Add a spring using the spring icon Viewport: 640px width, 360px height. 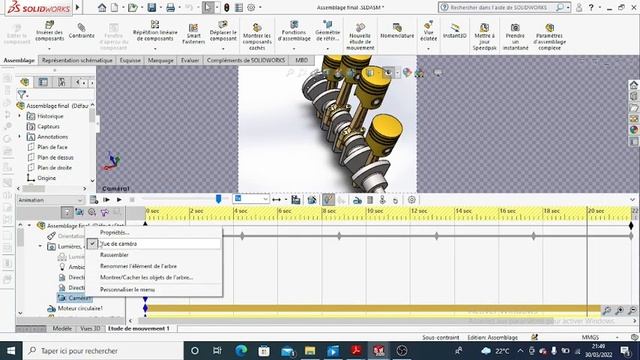tap(370, 200)
